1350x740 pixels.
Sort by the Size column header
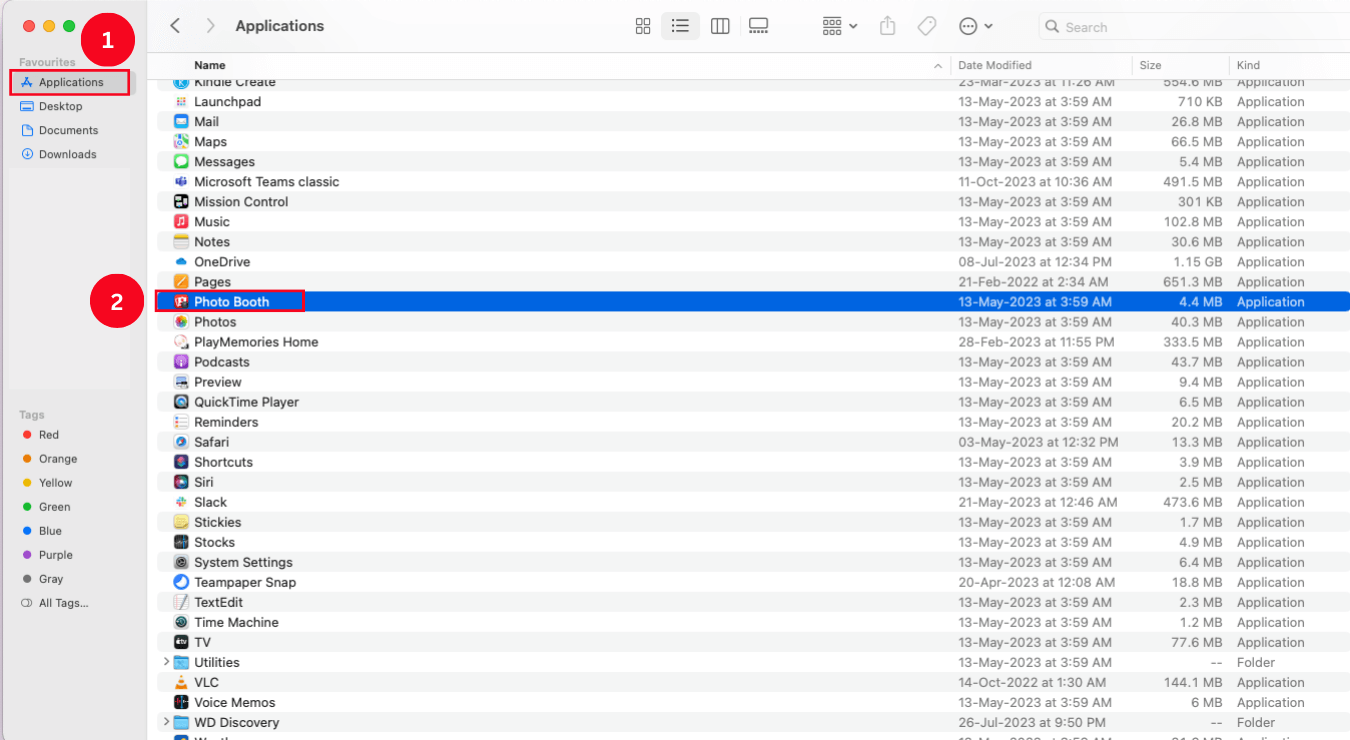1150,65
